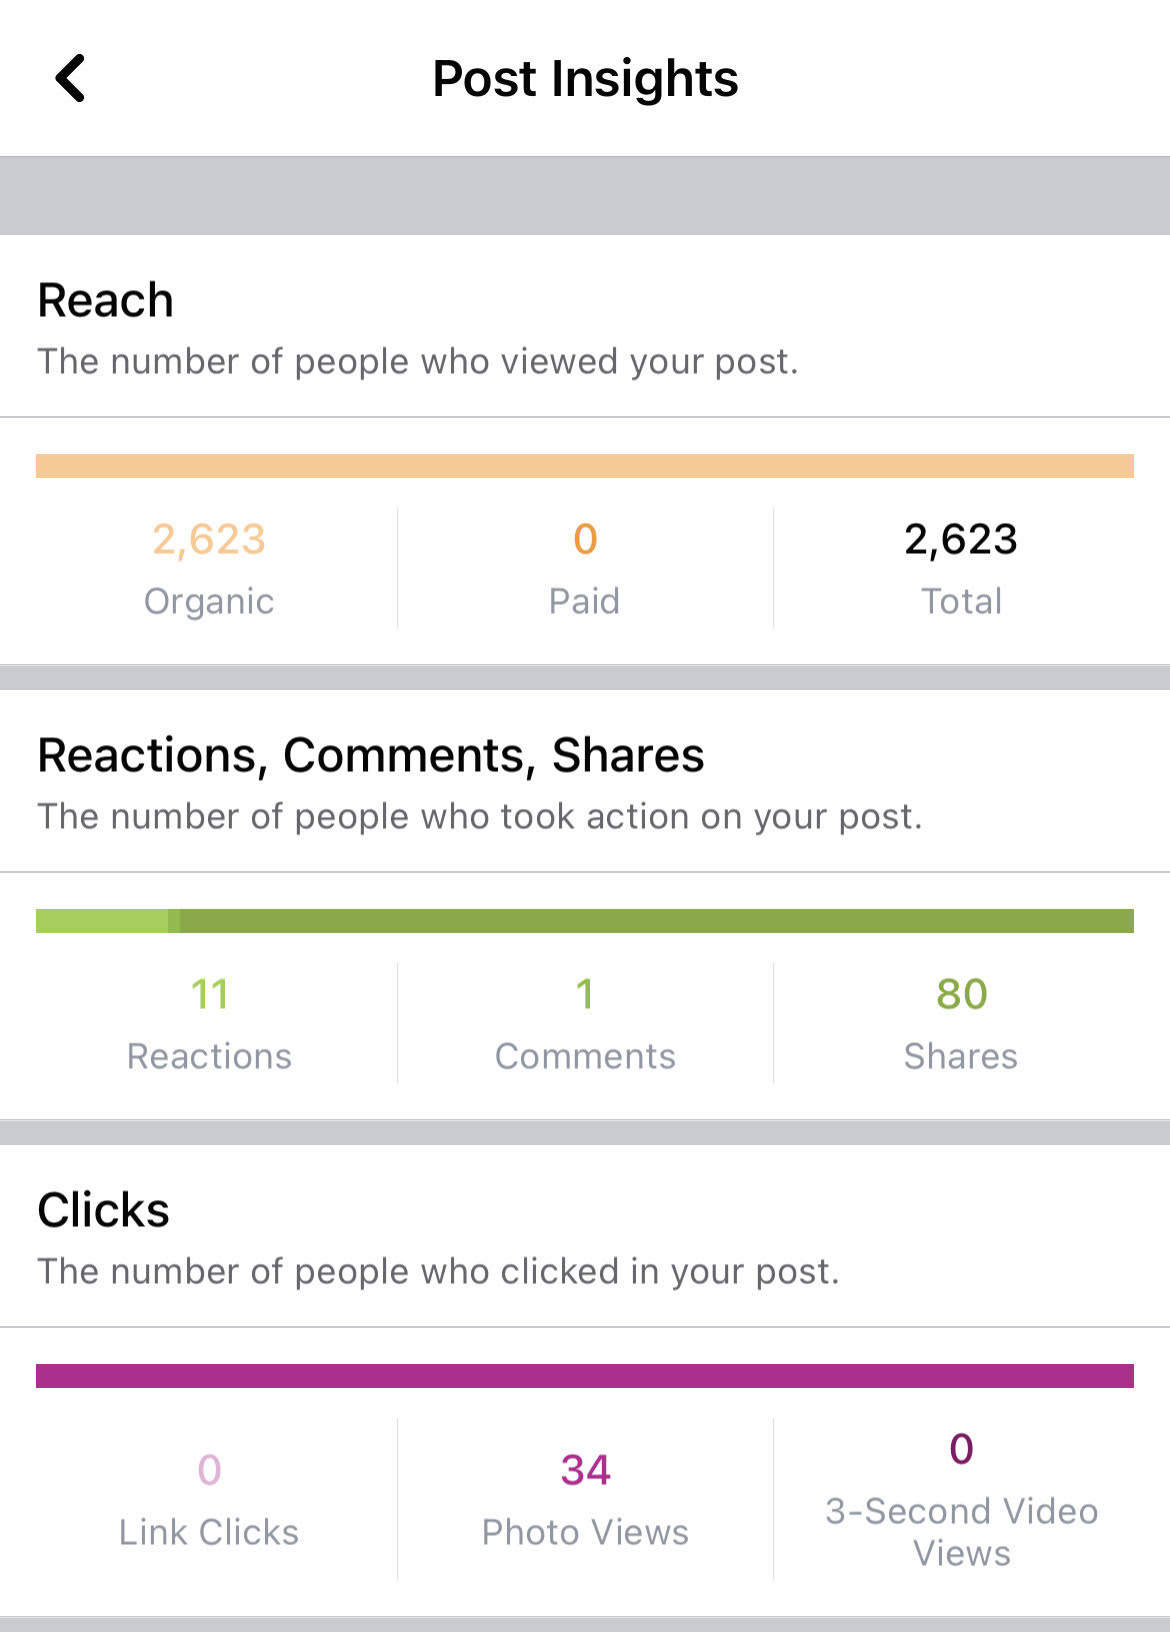Screen dimensions: 1170x1632
Task: Select the Post Insights page title
Action: (x=585, y=78)
